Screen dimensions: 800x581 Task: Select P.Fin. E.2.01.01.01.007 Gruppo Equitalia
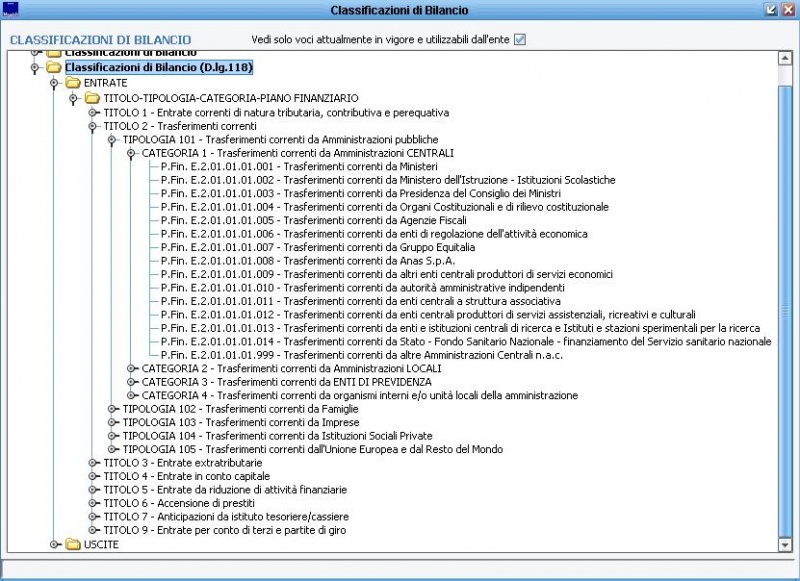[x=318, y=247]
